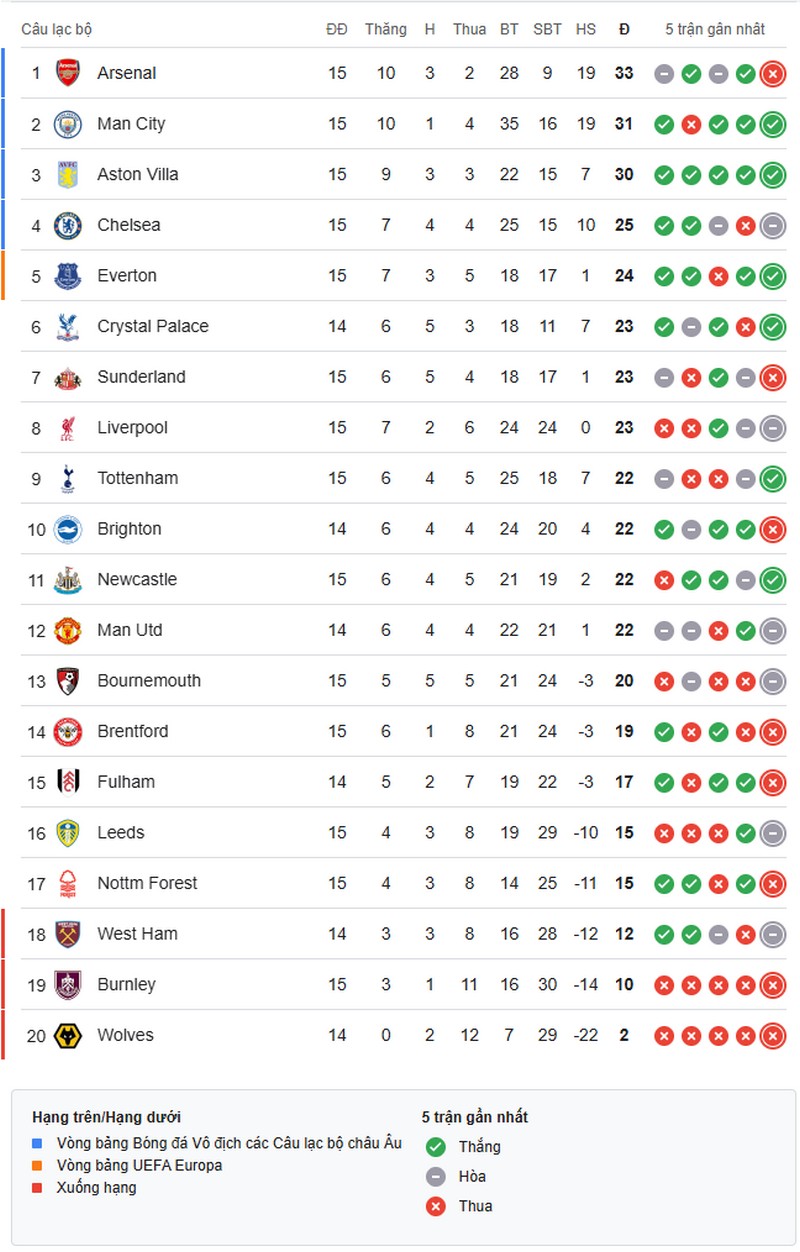The width and height of the screenshot is (800, 1252).
Task: Click the '5 trận gần nhất' header
Action: click(715, 29)
